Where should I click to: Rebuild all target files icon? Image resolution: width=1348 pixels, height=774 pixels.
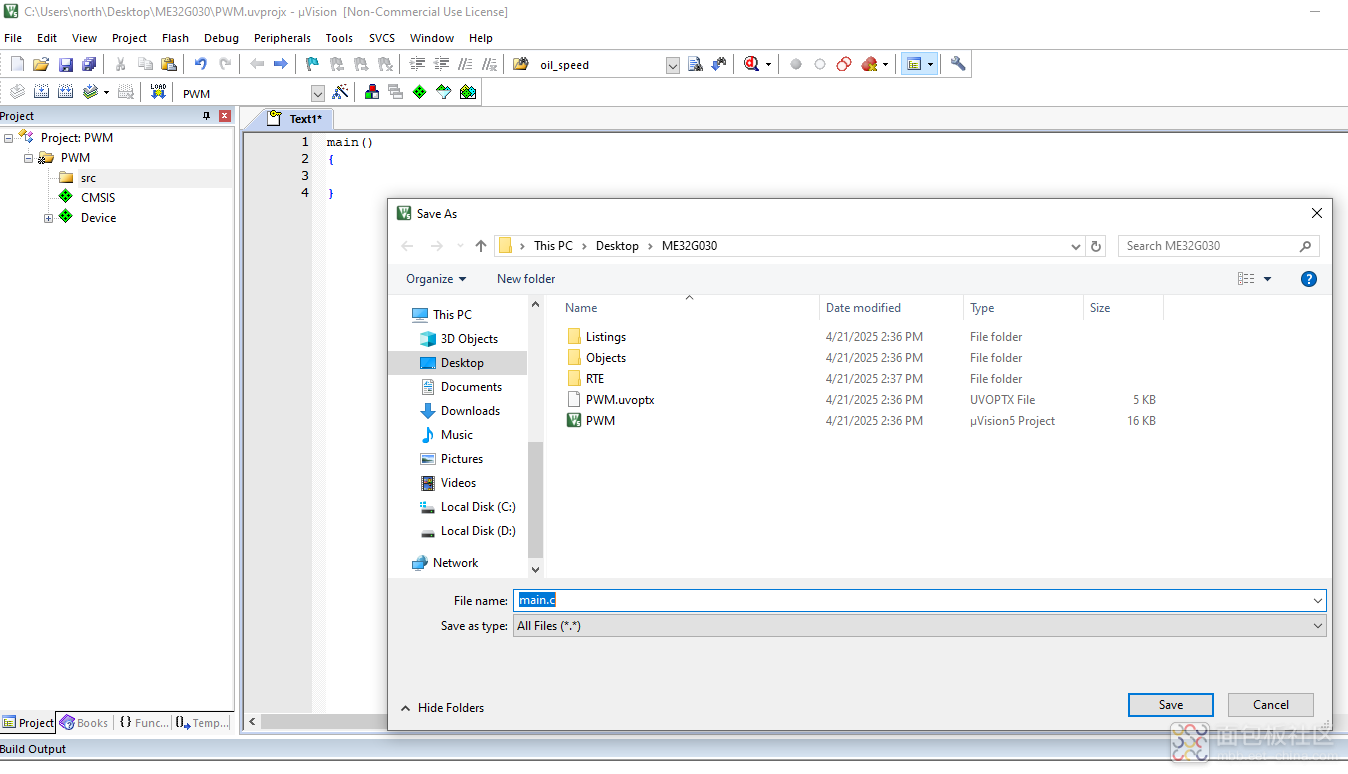coord(65,92)
